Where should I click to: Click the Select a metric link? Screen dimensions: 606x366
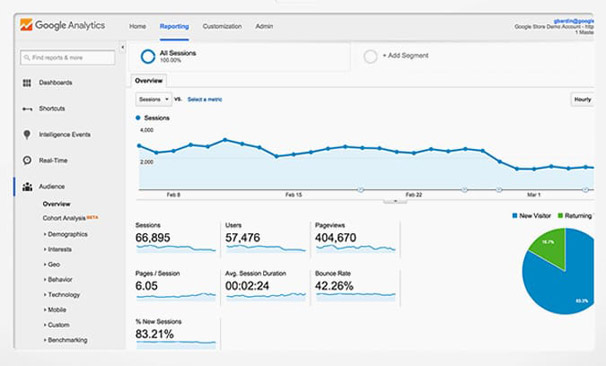(x=205, y=99)
